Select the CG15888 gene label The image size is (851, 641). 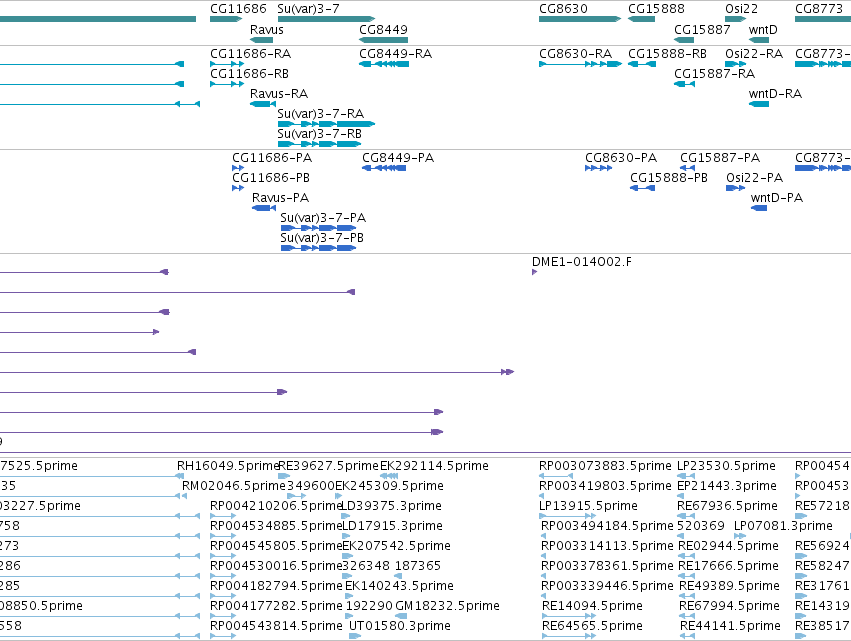point(656,9)
